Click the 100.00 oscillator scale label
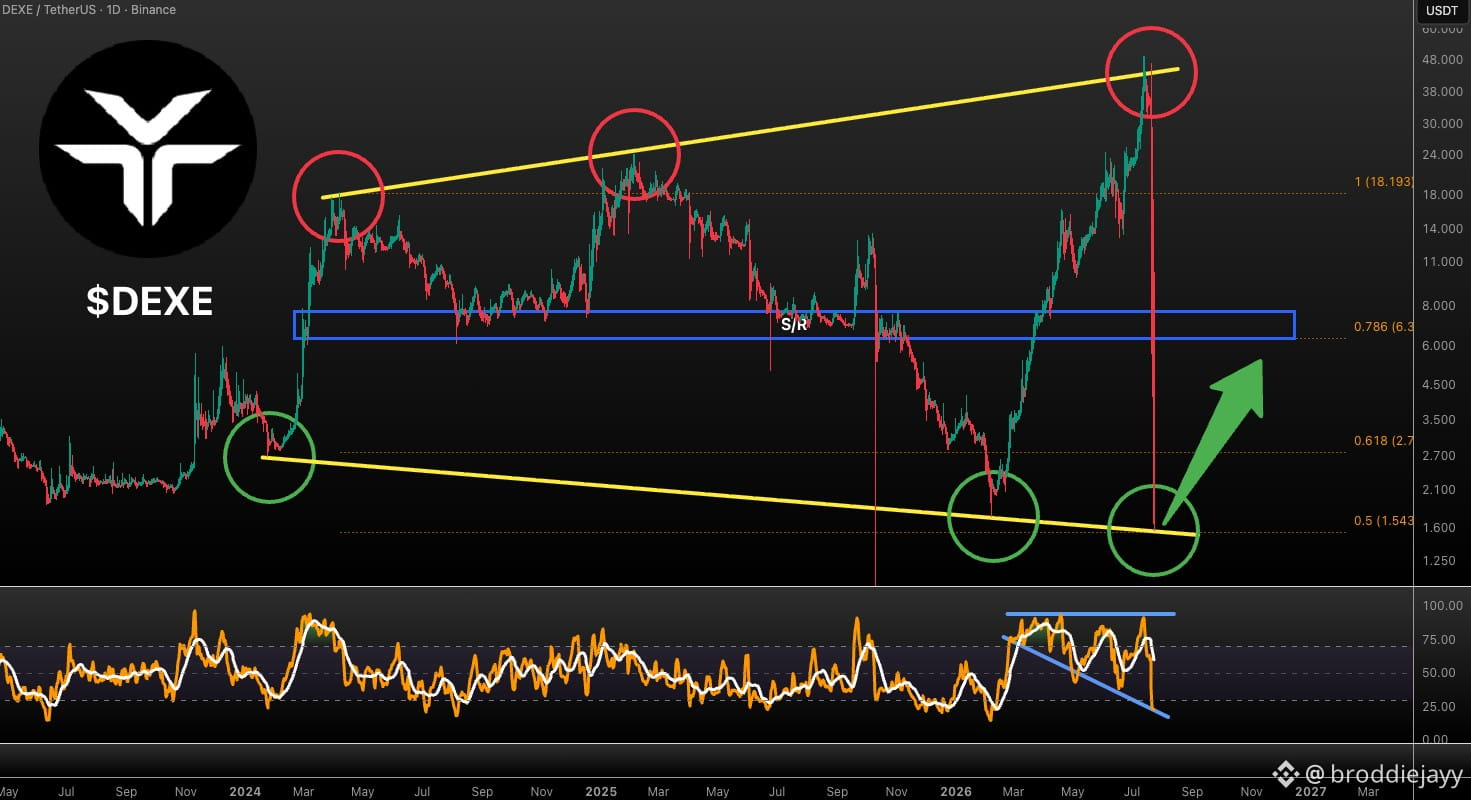Viewport: 1471px width, 800px height. [x=1441, y=606]
